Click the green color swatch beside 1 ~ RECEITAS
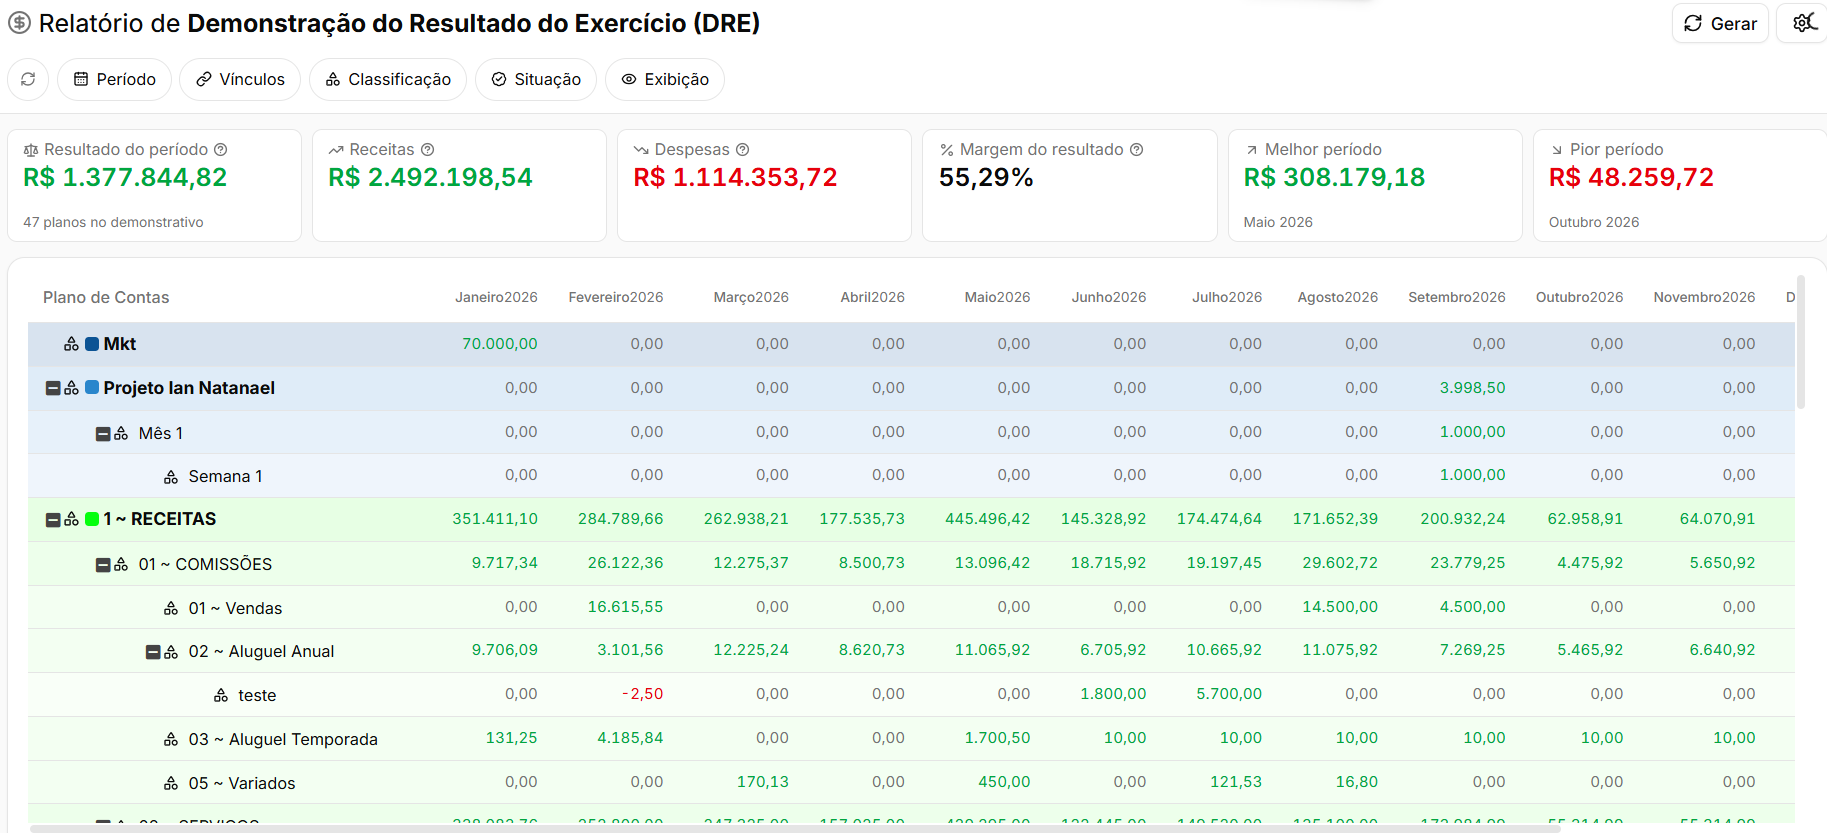The width and height of the screenshot is (1827, 833). 92,519
